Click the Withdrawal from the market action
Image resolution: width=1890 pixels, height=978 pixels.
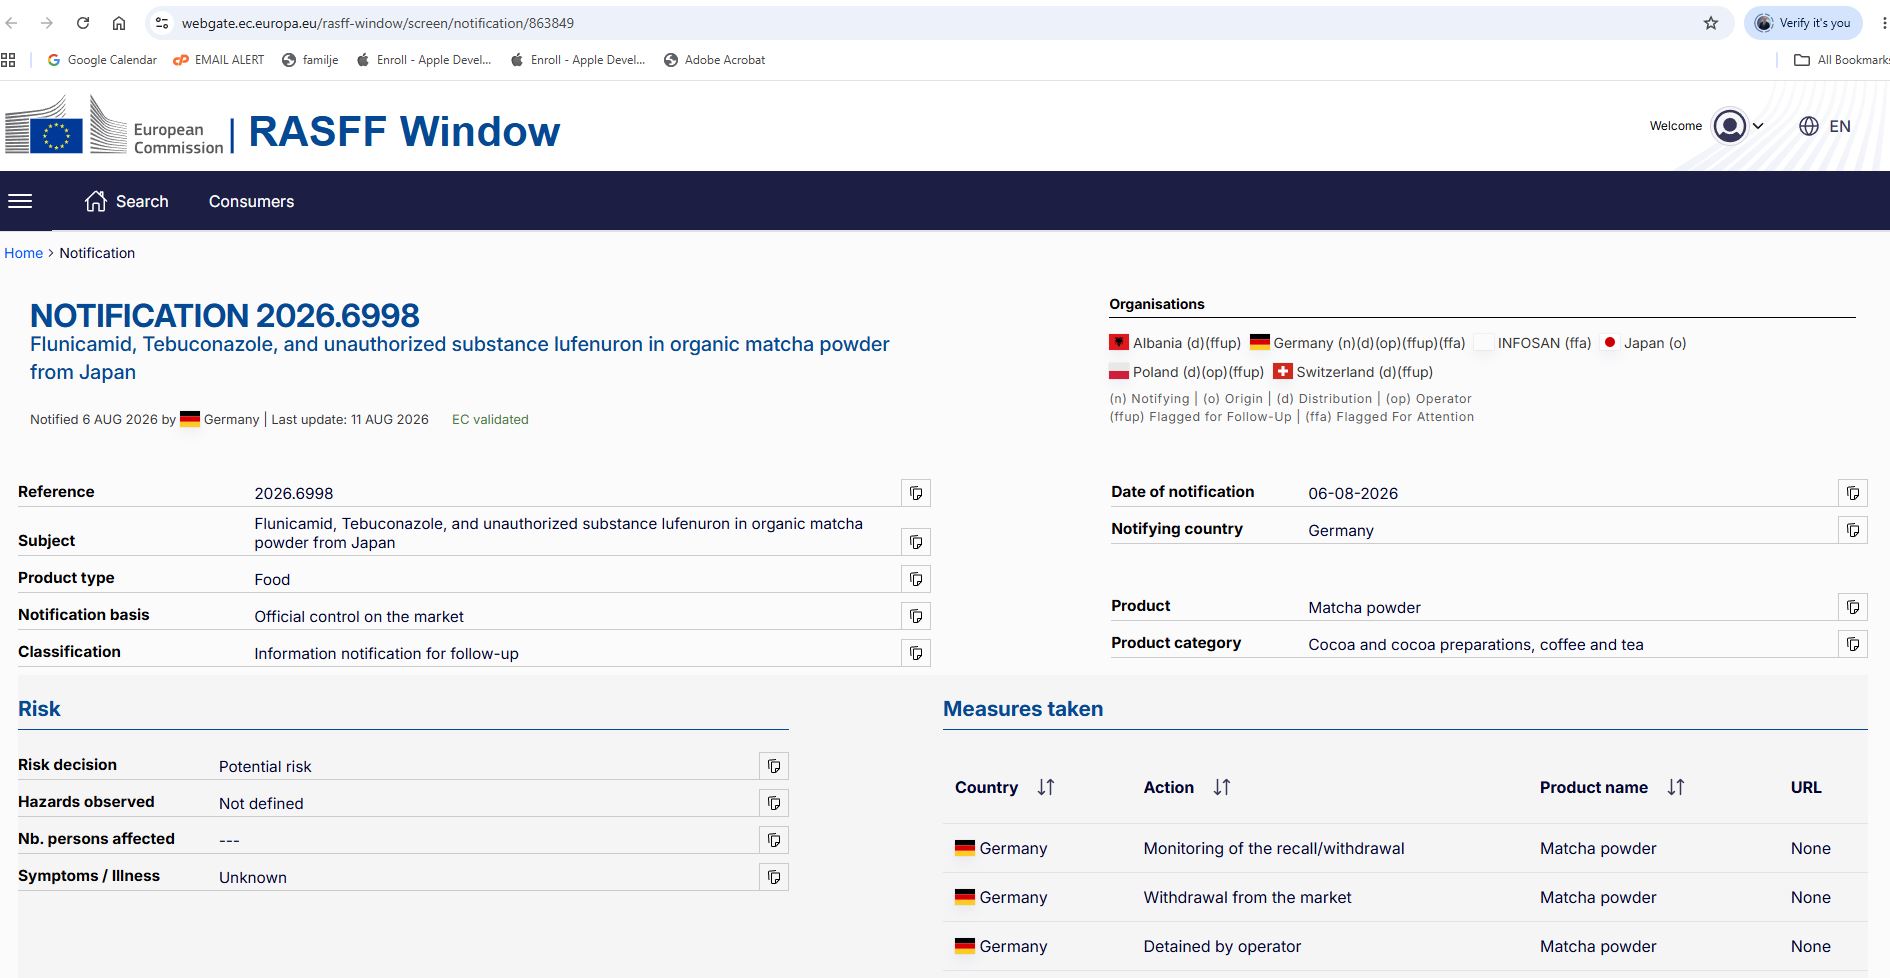click(x=1247, y=897)
